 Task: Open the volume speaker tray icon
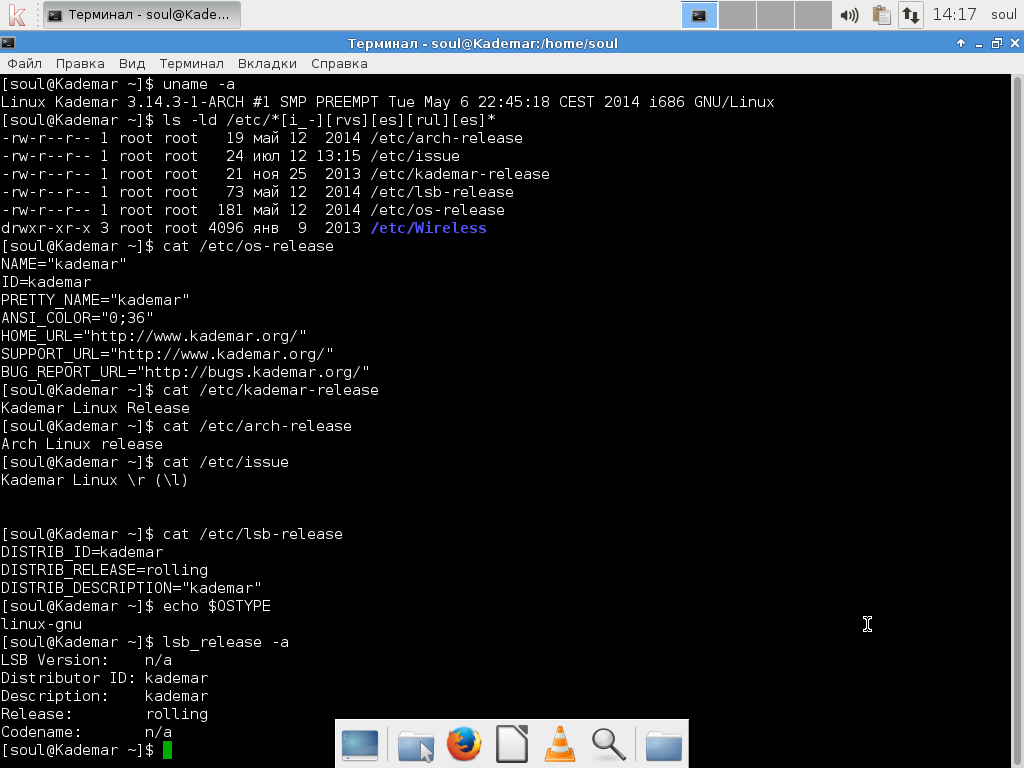[x=849, y=15]
